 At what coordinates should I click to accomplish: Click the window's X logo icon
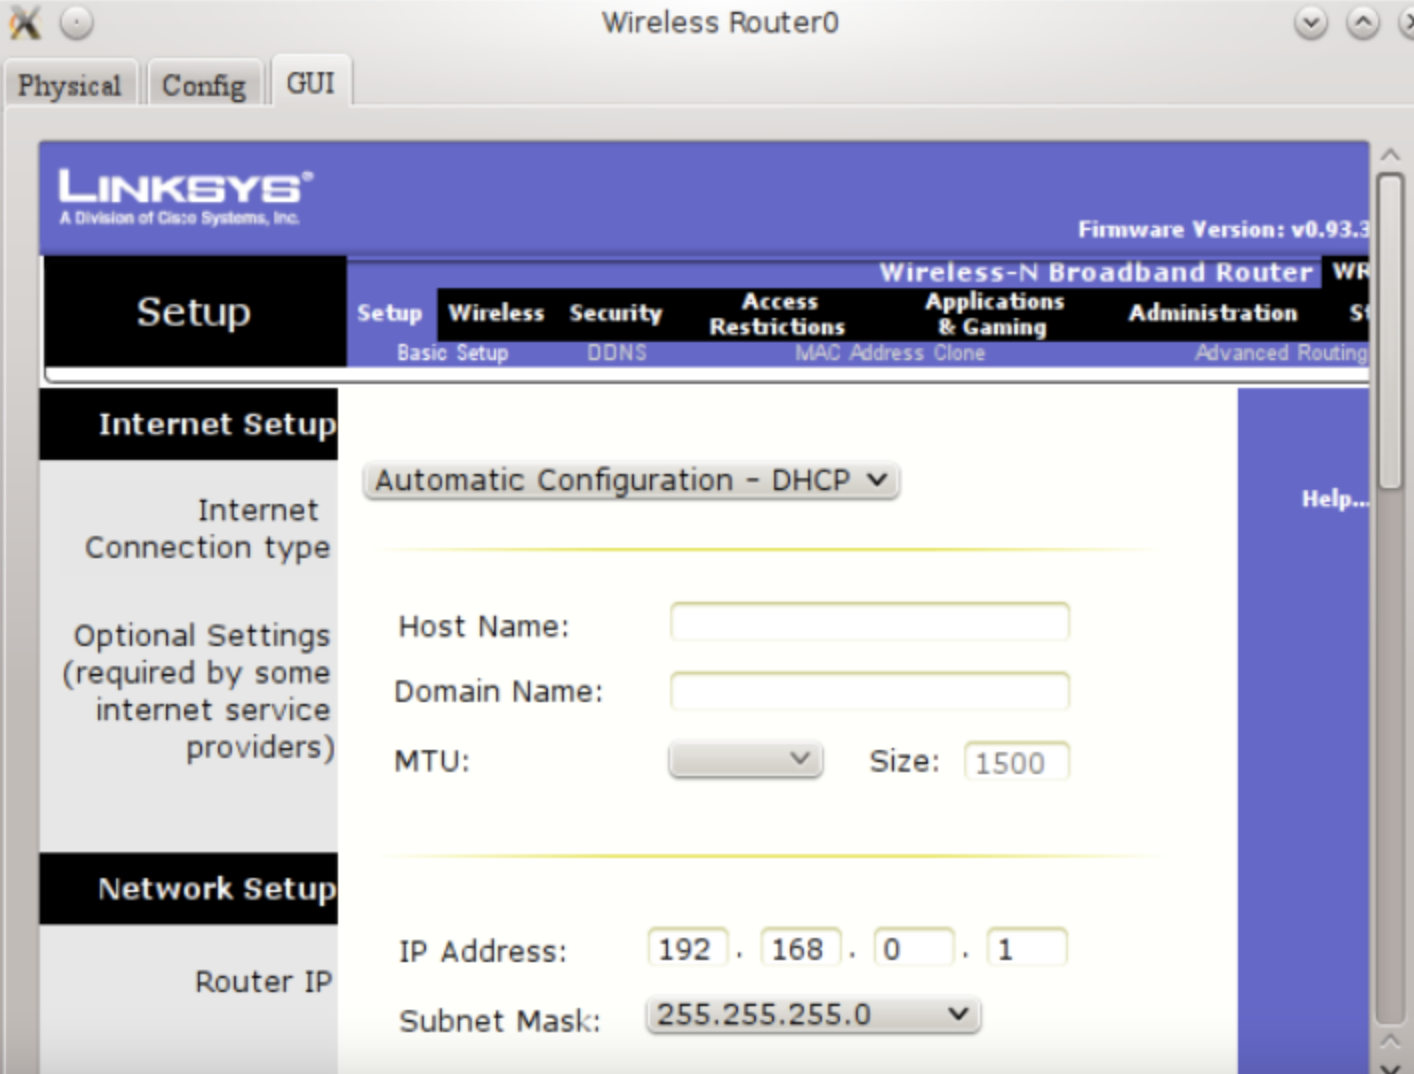25,22
